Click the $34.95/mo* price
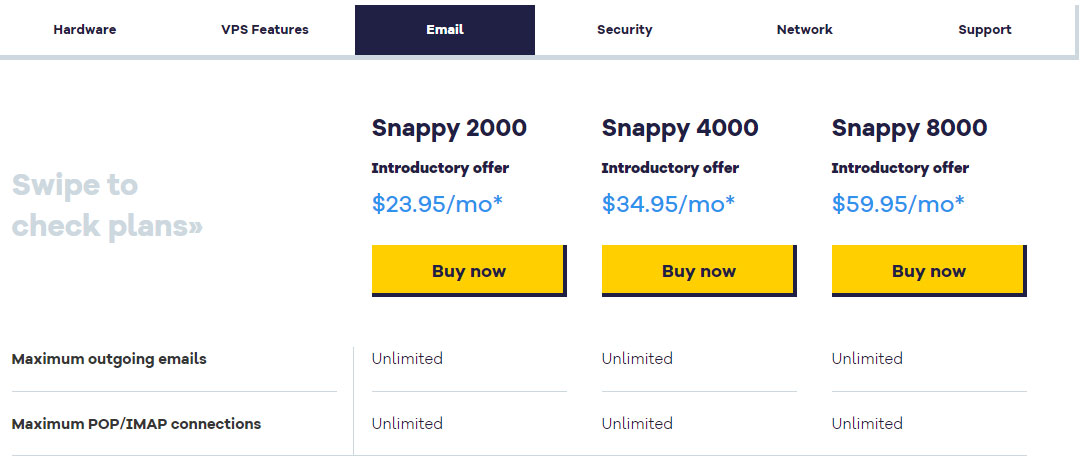This screenshot has width=1082, height=457. tap(668, 204)
